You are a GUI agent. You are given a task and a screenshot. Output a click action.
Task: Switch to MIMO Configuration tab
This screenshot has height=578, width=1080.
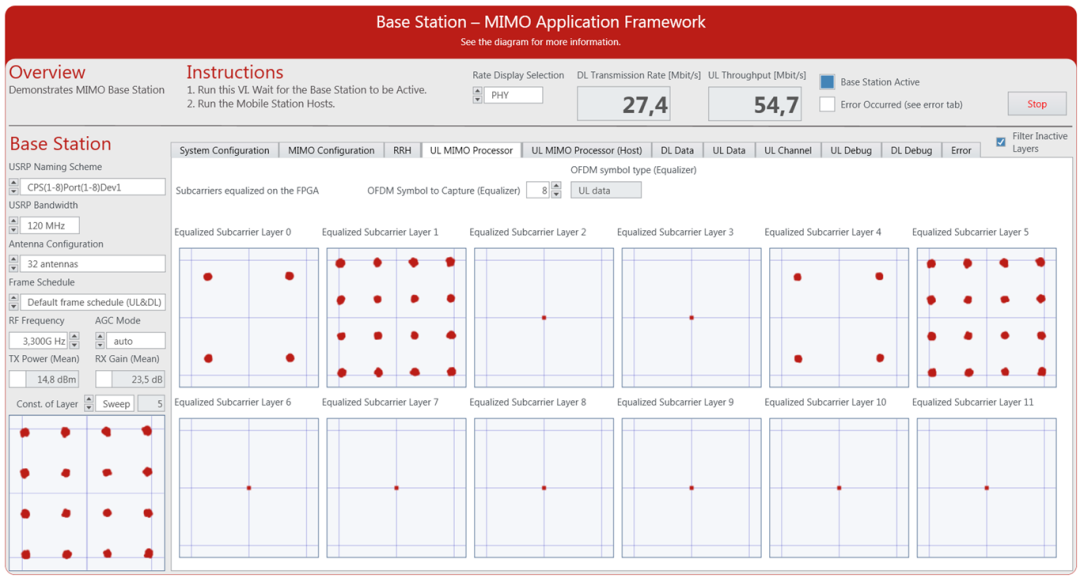[x=331, y=151]
